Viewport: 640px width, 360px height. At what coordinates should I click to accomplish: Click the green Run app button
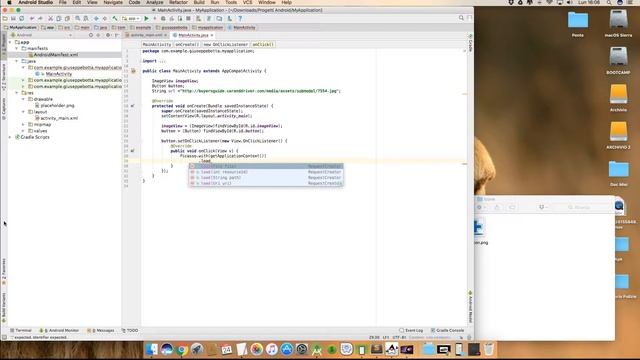click(x=147, y=18)
